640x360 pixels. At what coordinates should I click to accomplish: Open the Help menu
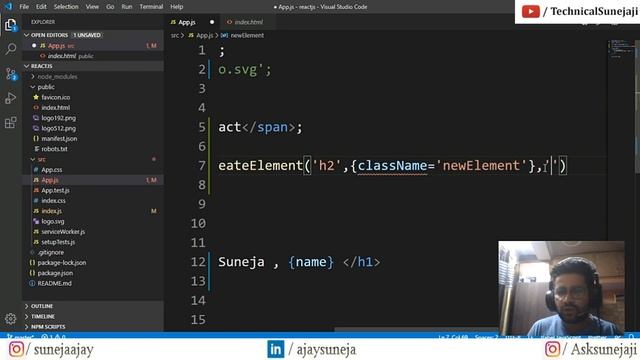pyautogui.click(x=176, y=7)
